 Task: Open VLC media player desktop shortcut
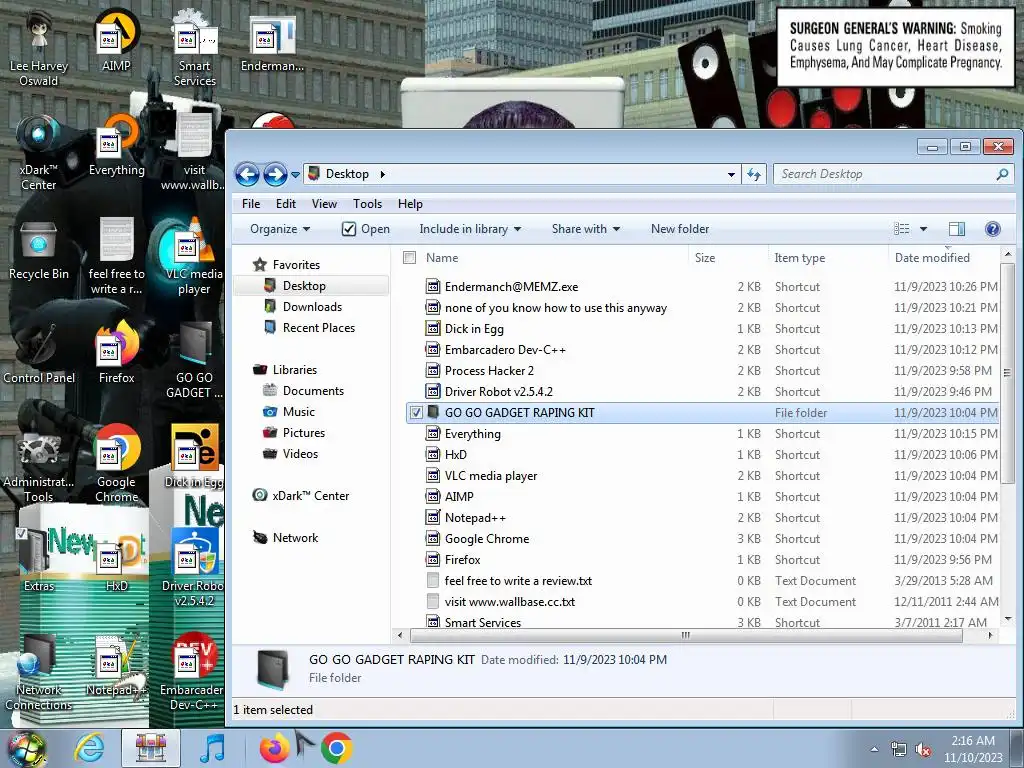click(x=194, y=256)
